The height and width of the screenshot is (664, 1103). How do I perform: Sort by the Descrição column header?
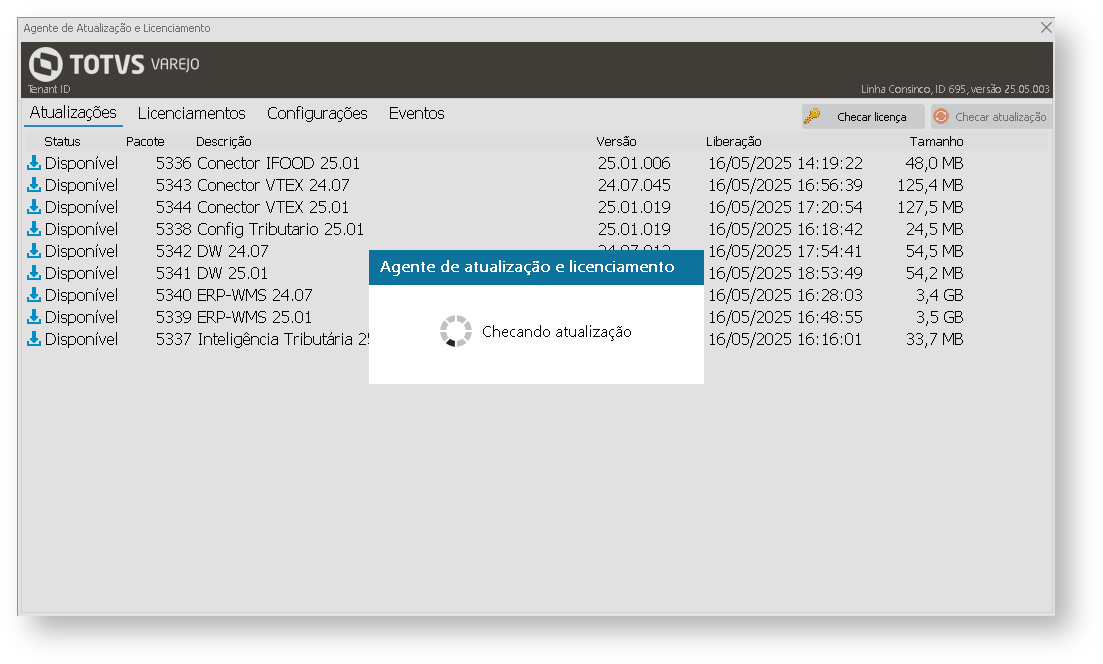click(x=223, y=141)
